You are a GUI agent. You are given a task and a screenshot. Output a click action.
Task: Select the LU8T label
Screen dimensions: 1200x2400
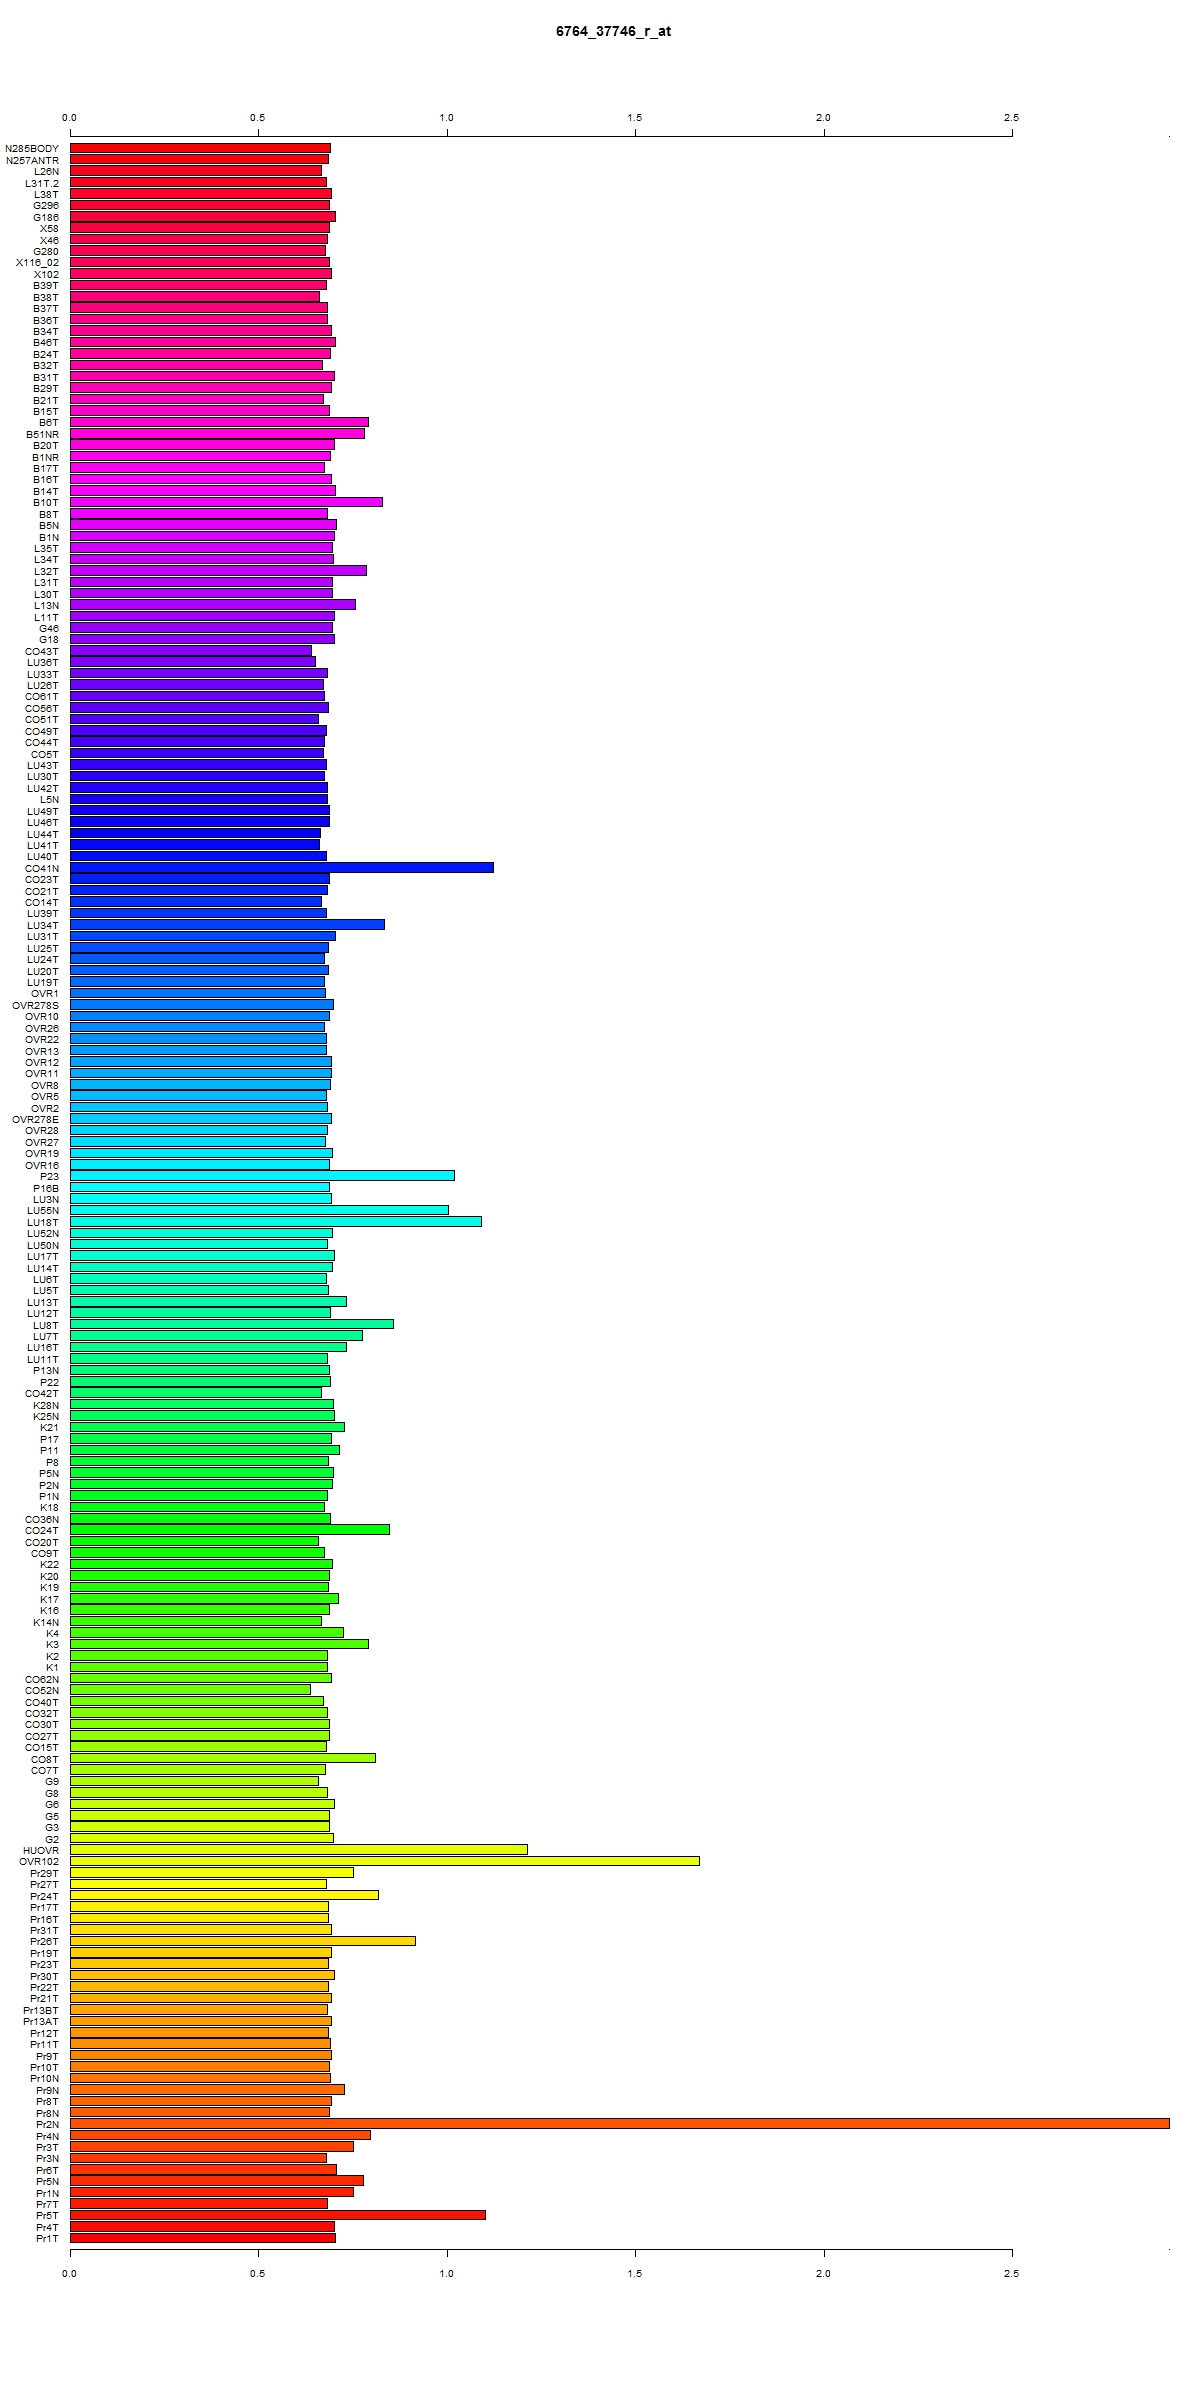click(46, 1325)
